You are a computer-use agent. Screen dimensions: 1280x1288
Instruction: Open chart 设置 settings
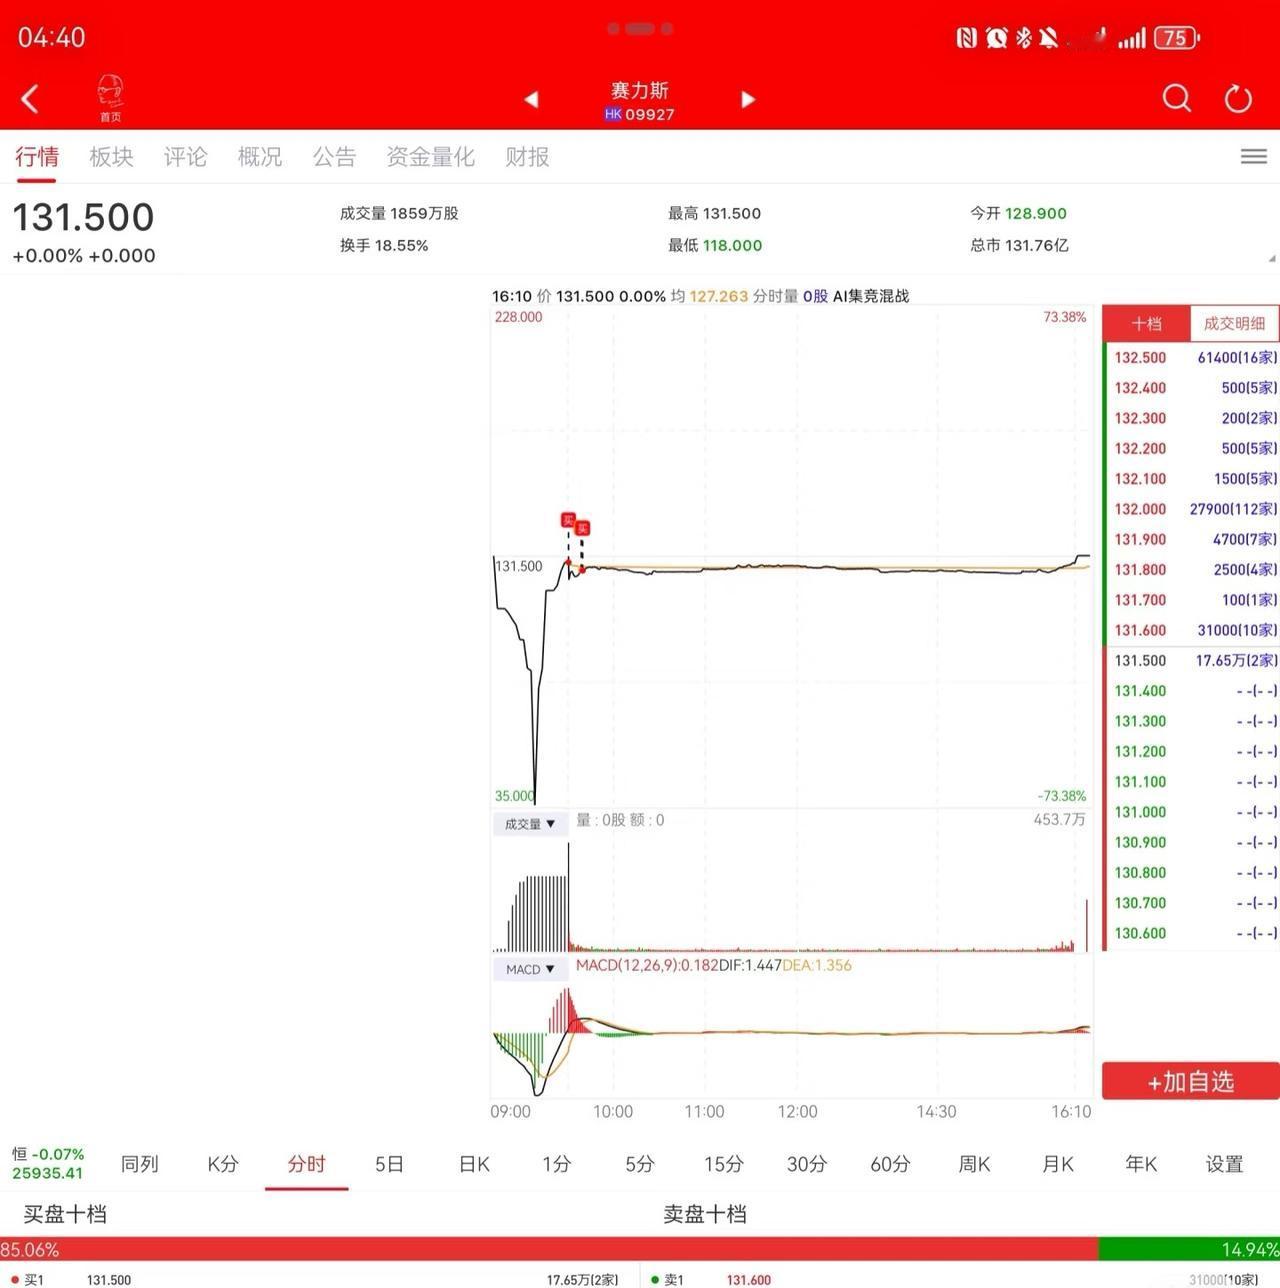point(1224,1164)
